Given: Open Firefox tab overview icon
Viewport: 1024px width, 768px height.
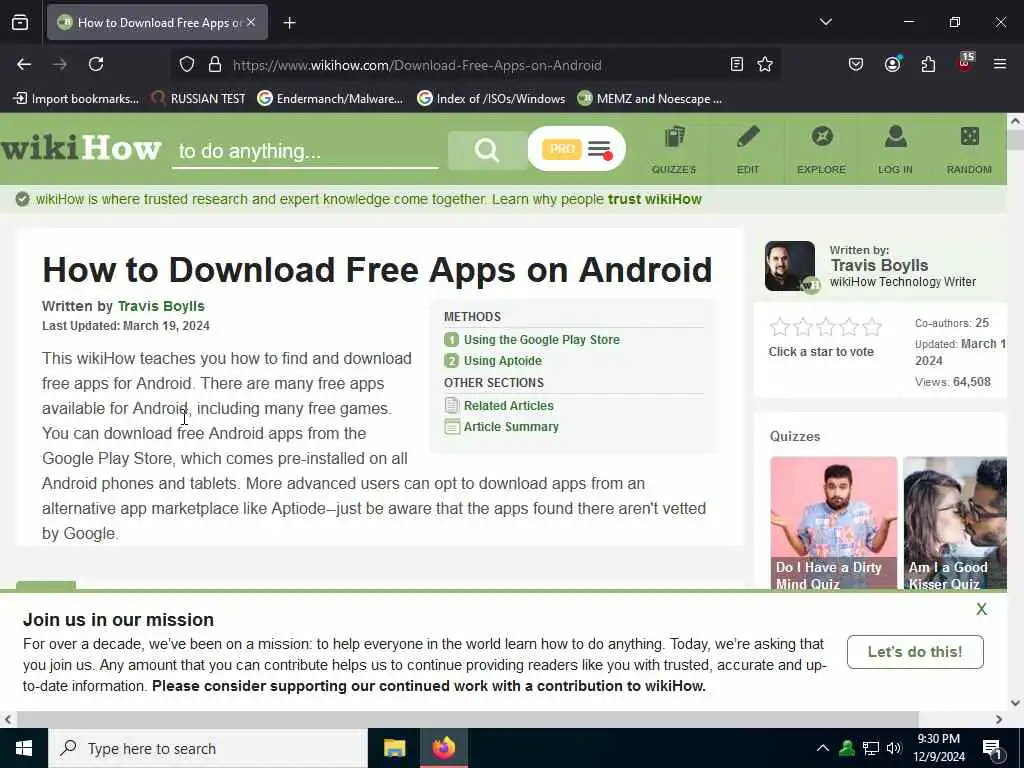Looking at the screenshot, I should click(20, 23).
